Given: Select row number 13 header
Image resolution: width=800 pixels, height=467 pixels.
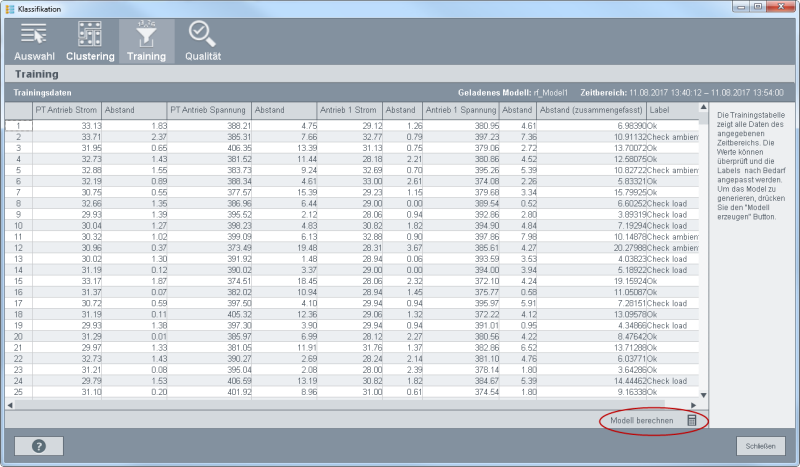Looking at the screenshot, I should 17,257.
